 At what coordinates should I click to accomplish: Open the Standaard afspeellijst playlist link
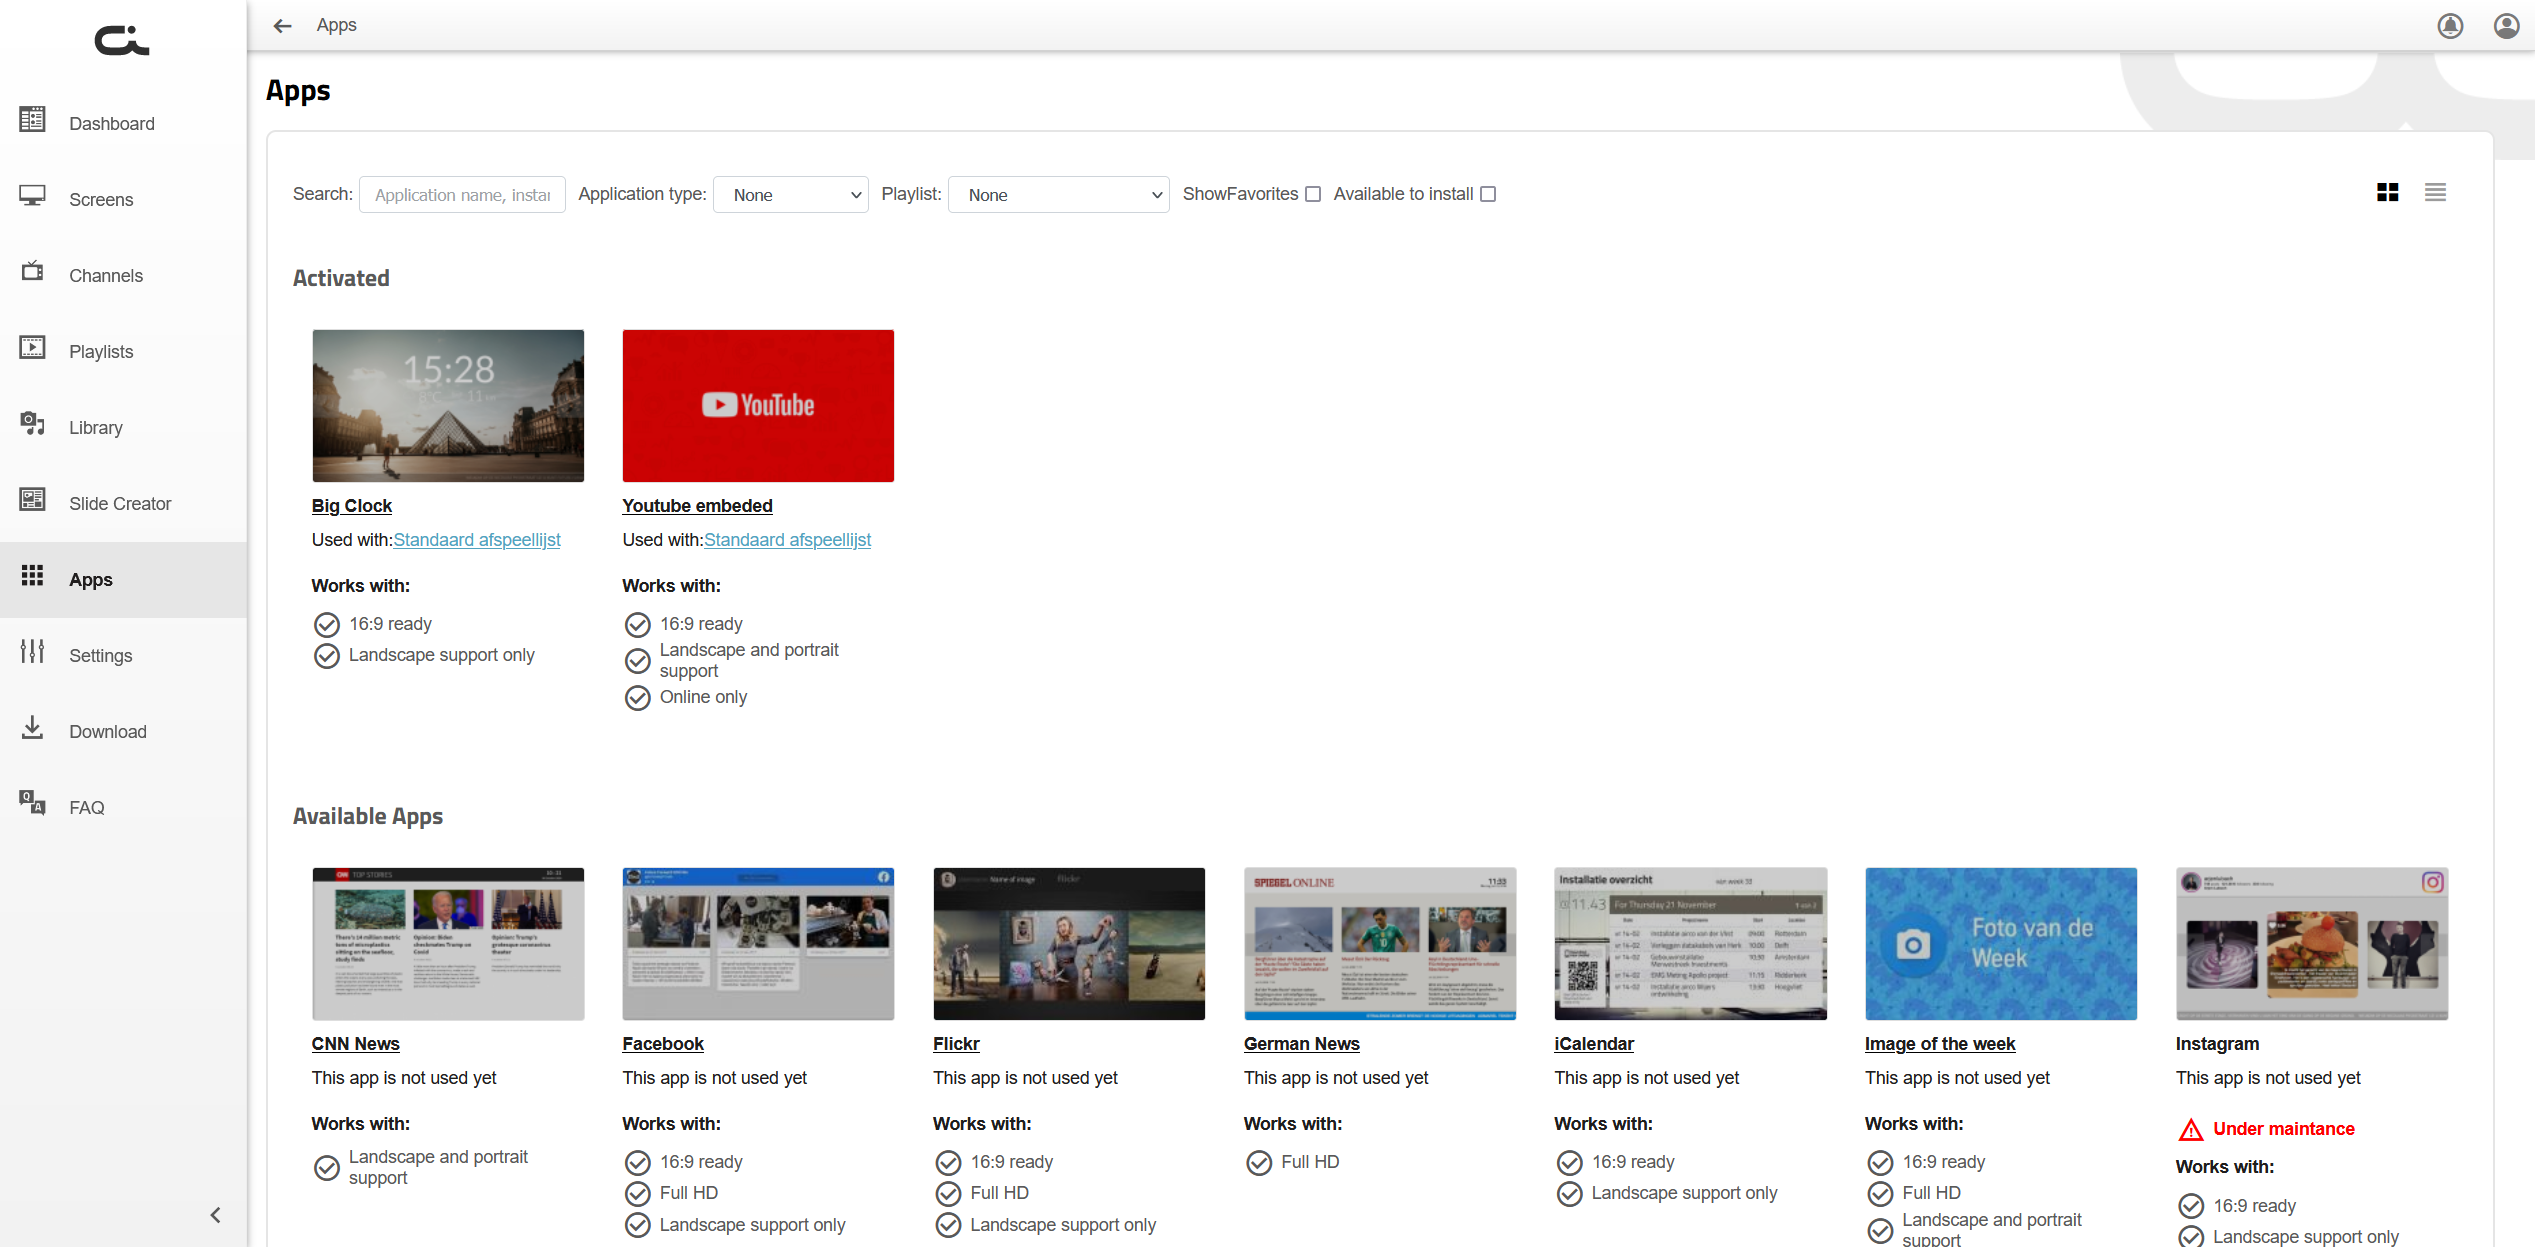(477, 539)
